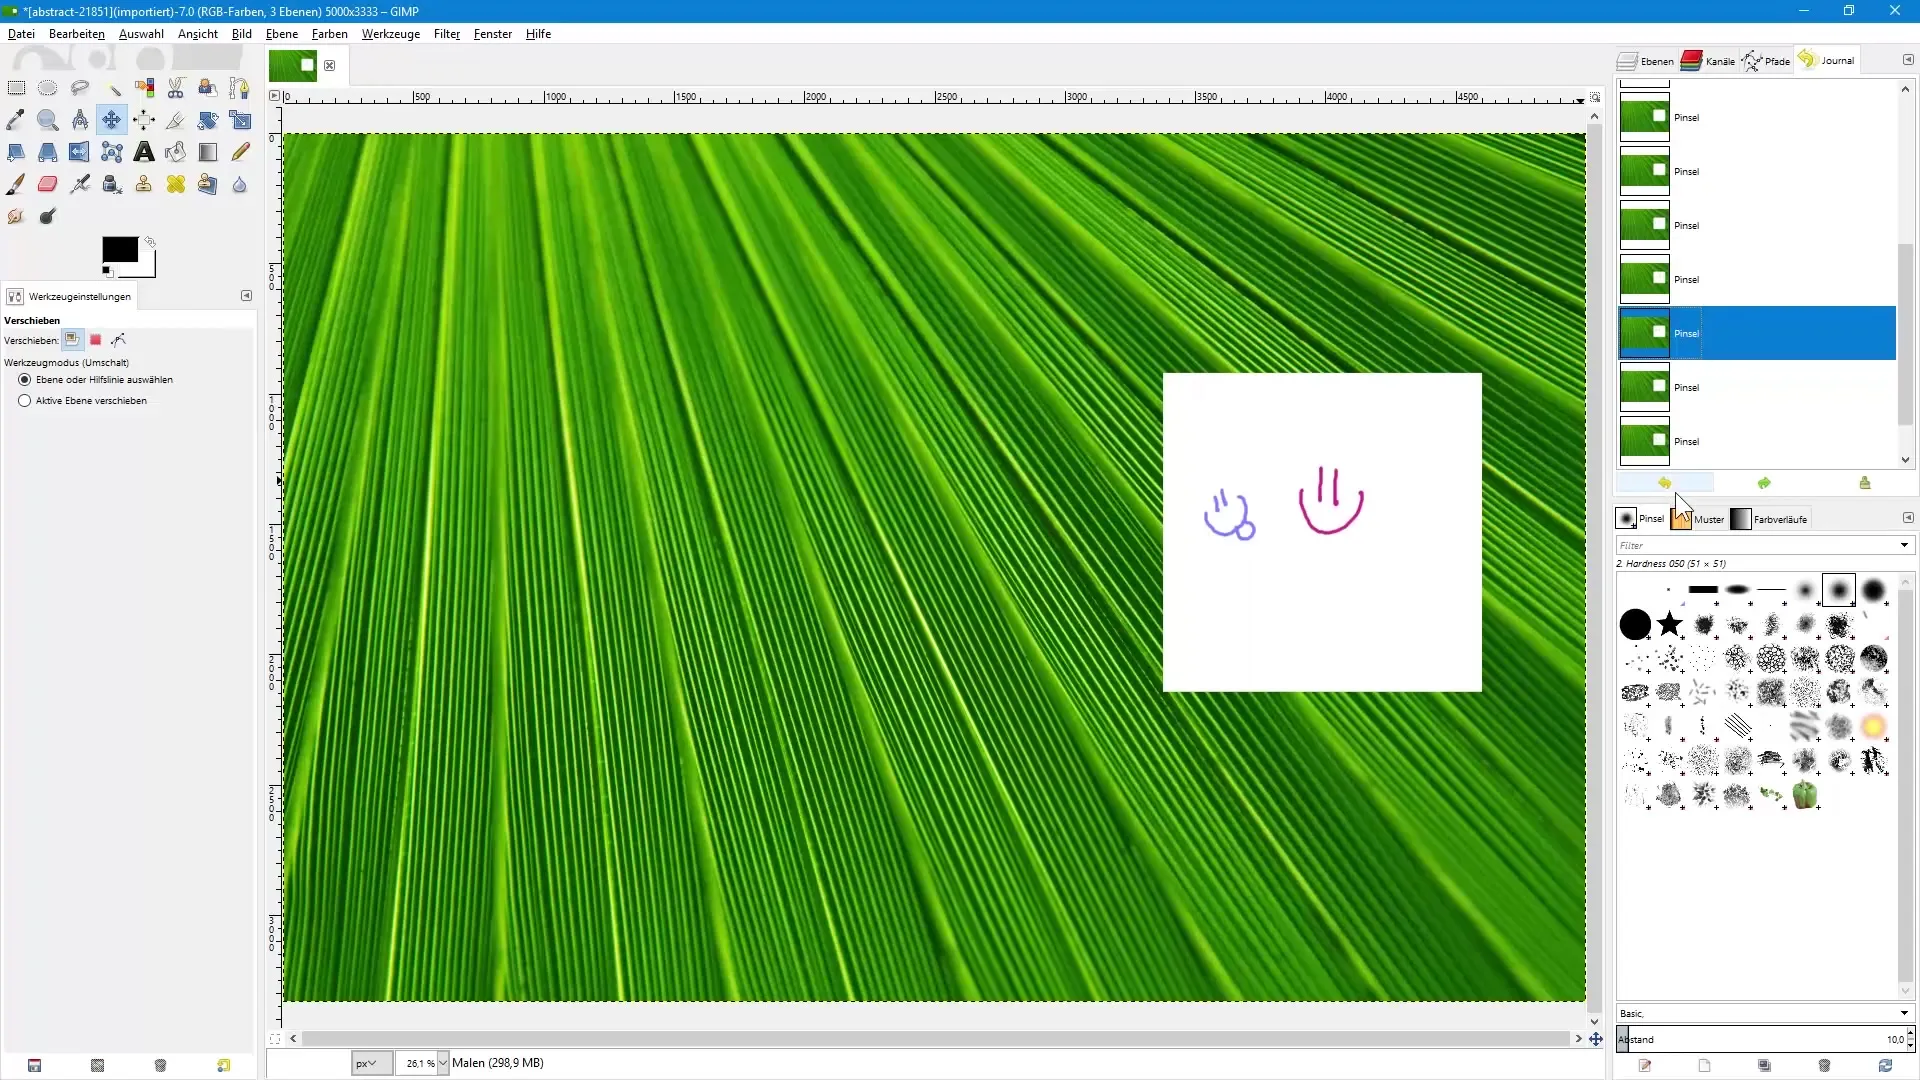Screen dimensions: 1920x1080
Task: Select the Clone stamp tool
Action: point(144,184)
